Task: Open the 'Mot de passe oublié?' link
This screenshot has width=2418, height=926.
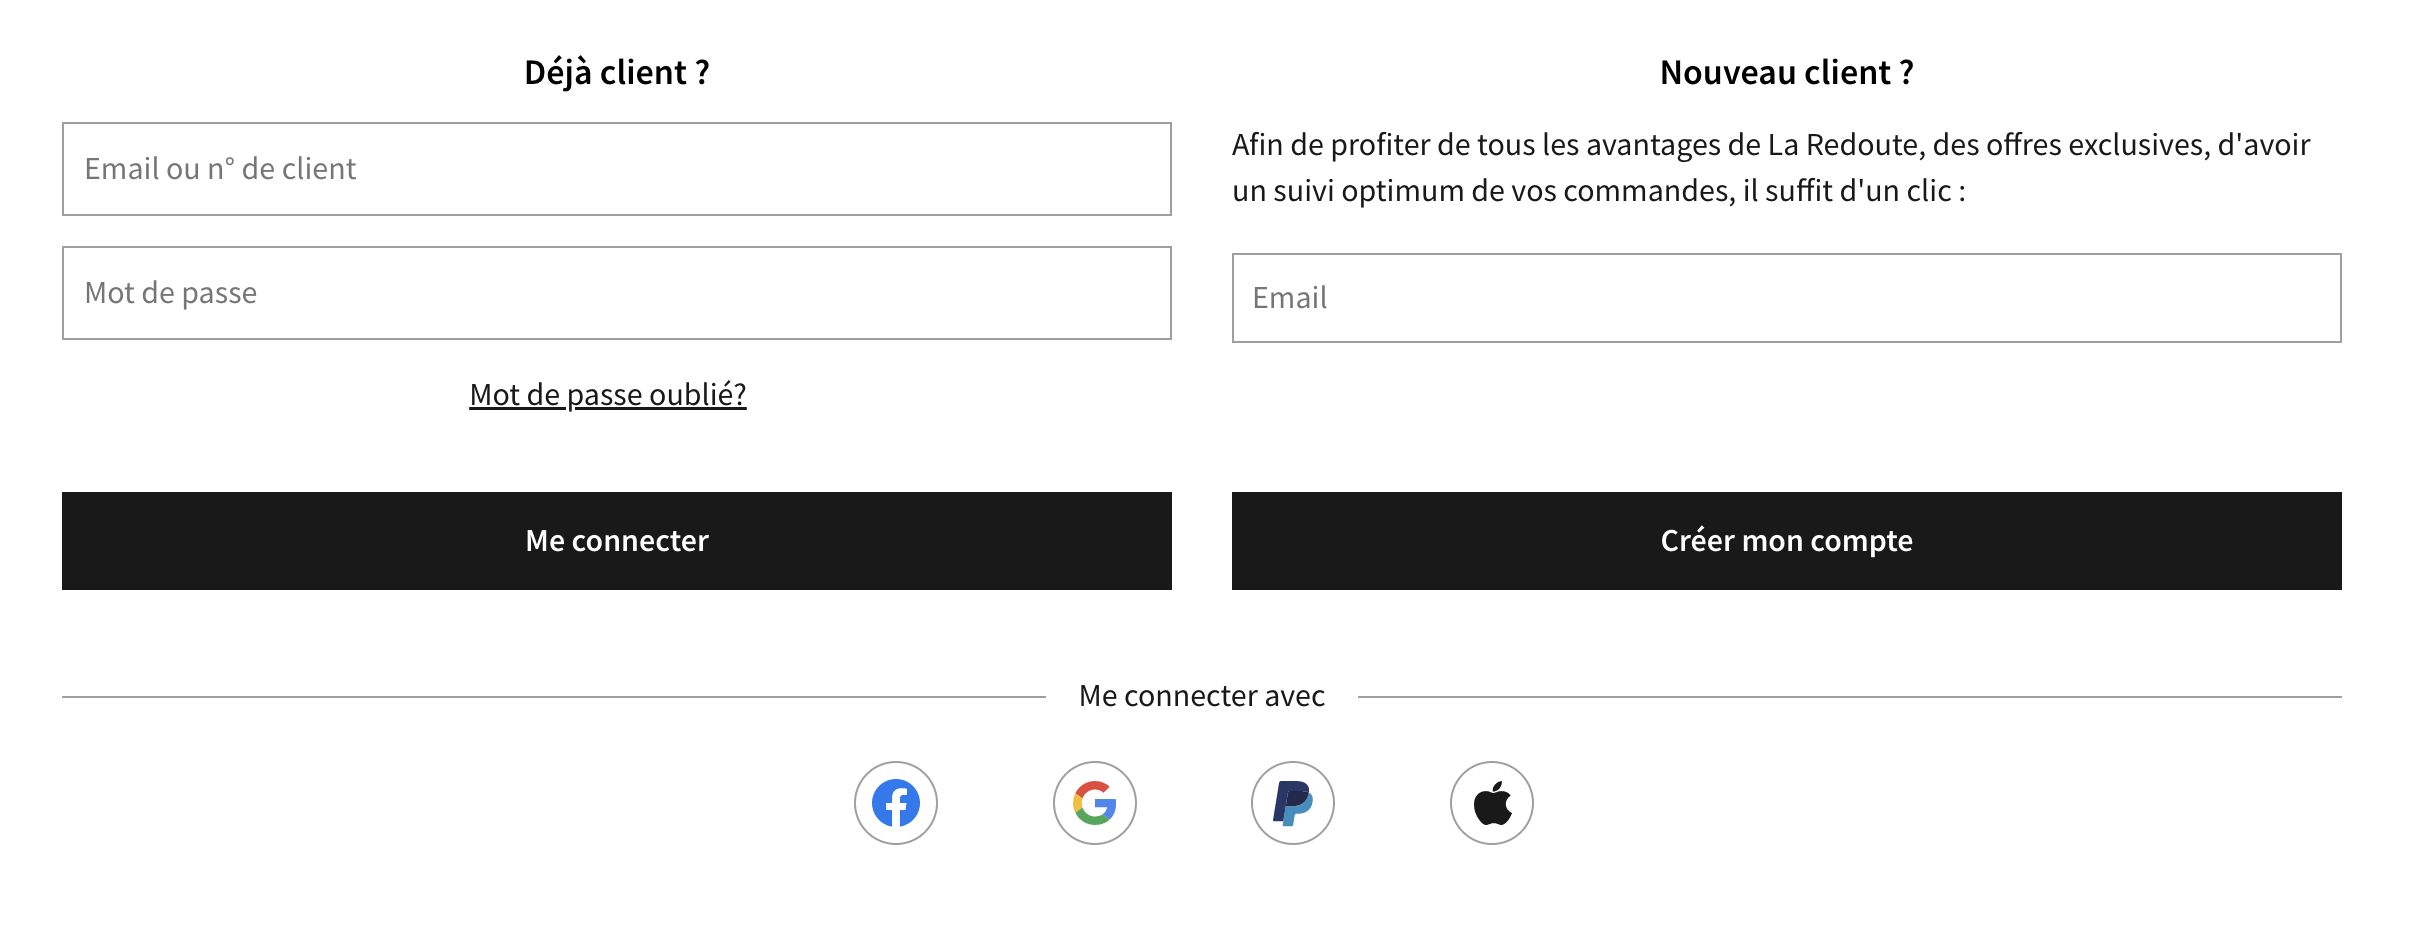Action: point(608,395)
